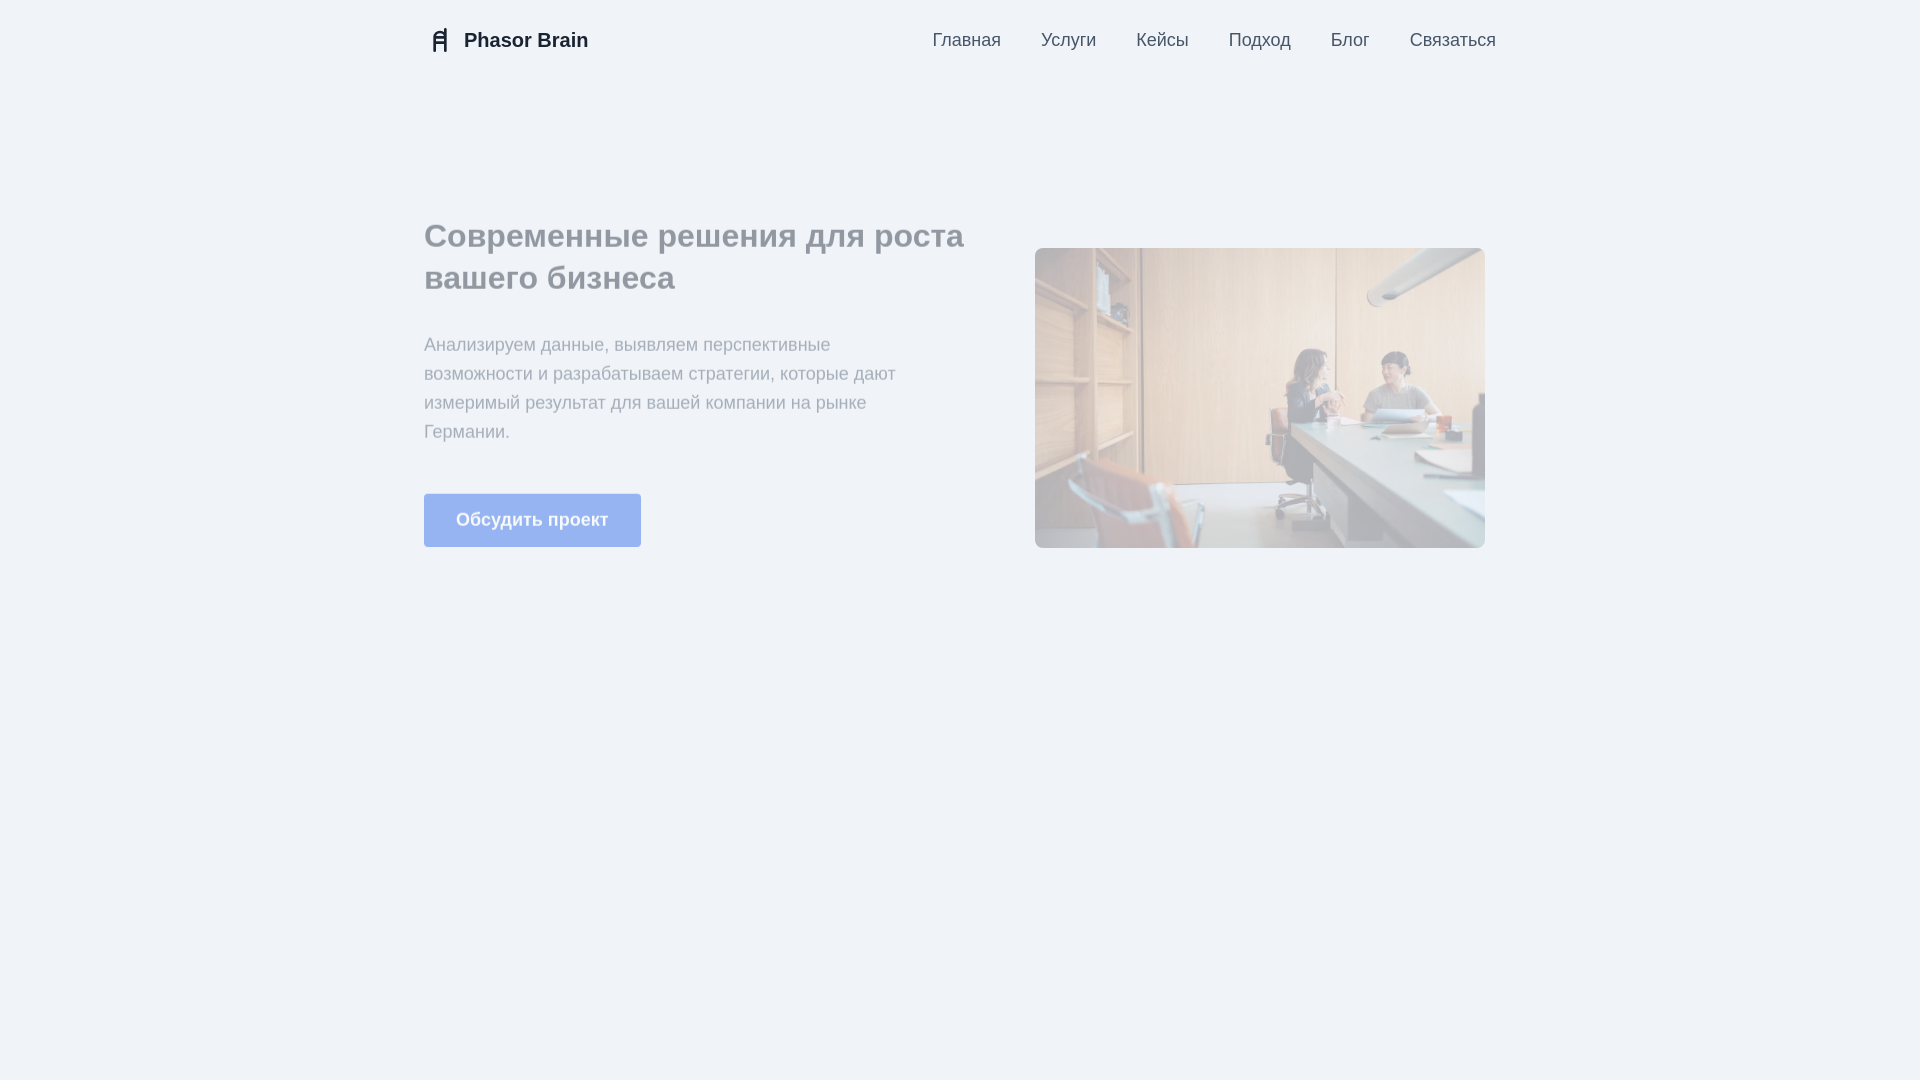Open the Блог section
This screenshot has width=1920, height=1080.
point(1350,40)
